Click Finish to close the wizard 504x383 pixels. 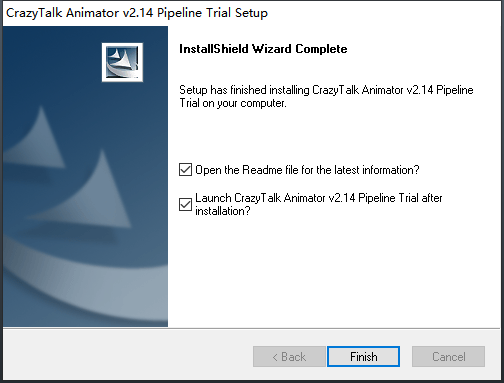click(363, 357)
